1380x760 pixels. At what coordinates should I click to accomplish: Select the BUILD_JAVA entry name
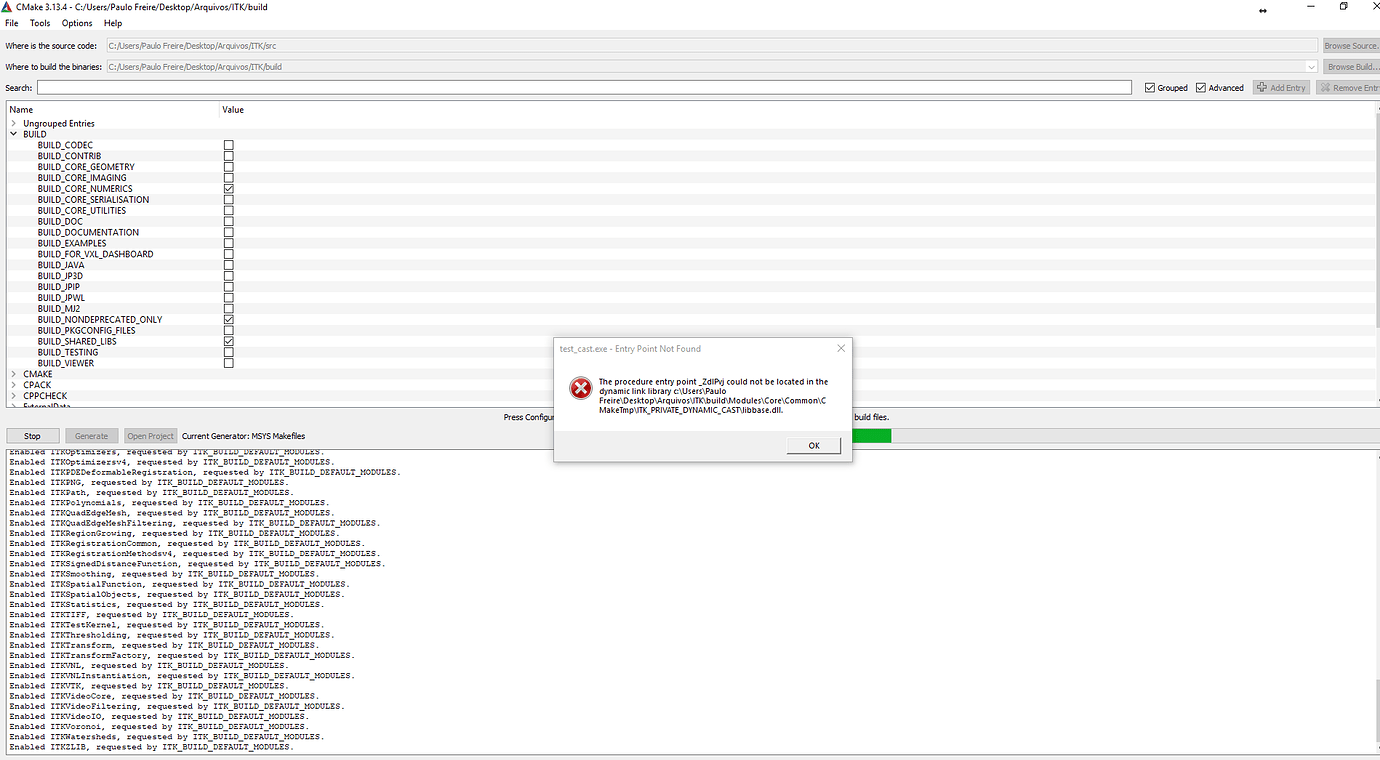[x=61, y=265]
